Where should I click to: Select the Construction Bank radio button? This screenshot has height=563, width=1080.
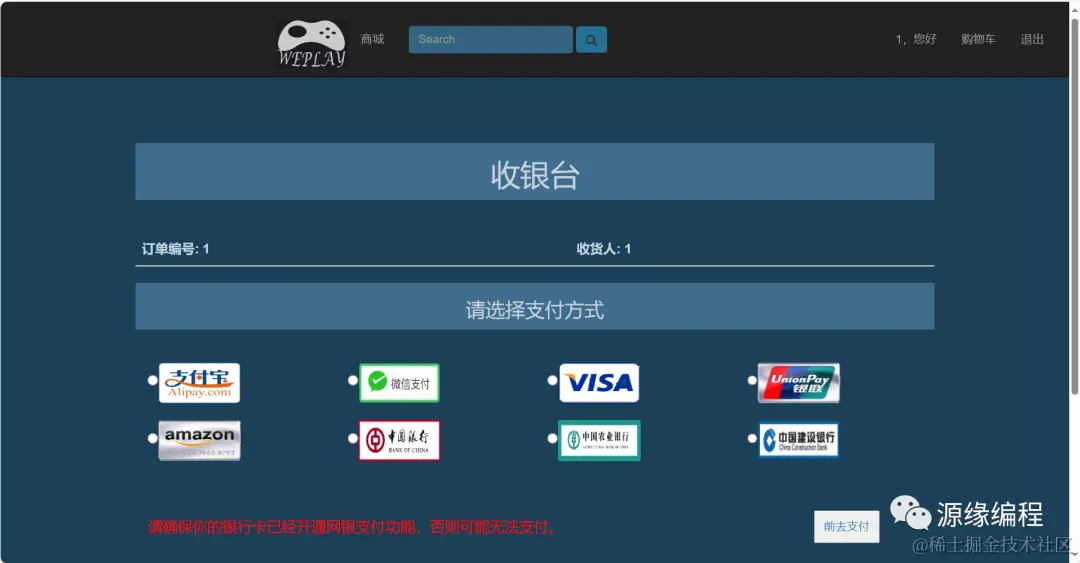click(752, 438)
